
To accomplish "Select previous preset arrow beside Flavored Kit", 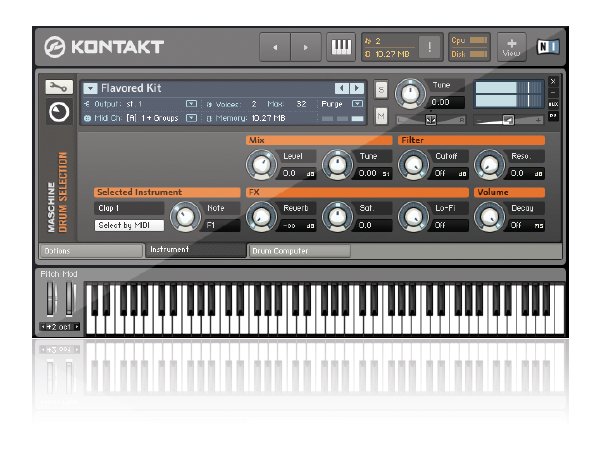I will [x=341, y=88].
